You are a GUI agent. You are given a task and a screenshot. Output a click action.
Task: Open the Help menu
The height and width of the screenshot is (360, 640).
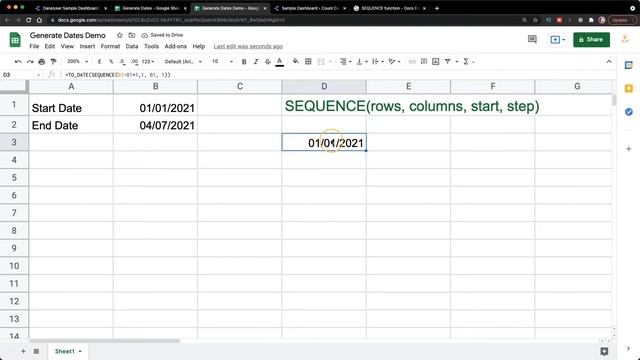199,47
